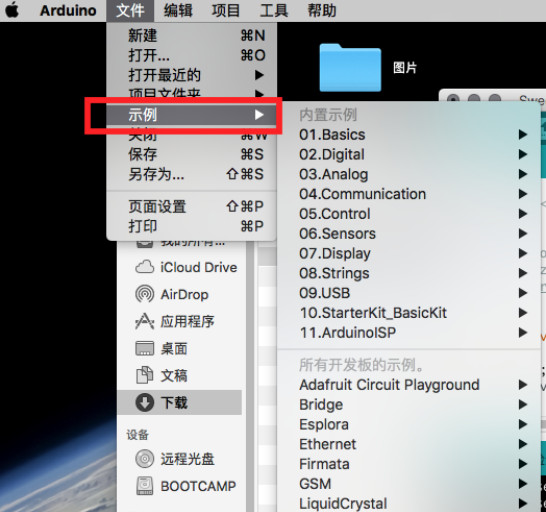Open the Esplora library examples
546x512 pixels.
pos(408,425)
